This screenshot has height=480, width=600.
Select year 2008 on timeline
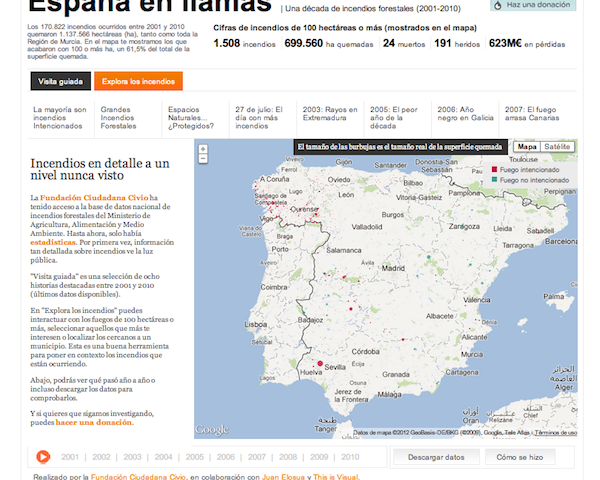288,457
